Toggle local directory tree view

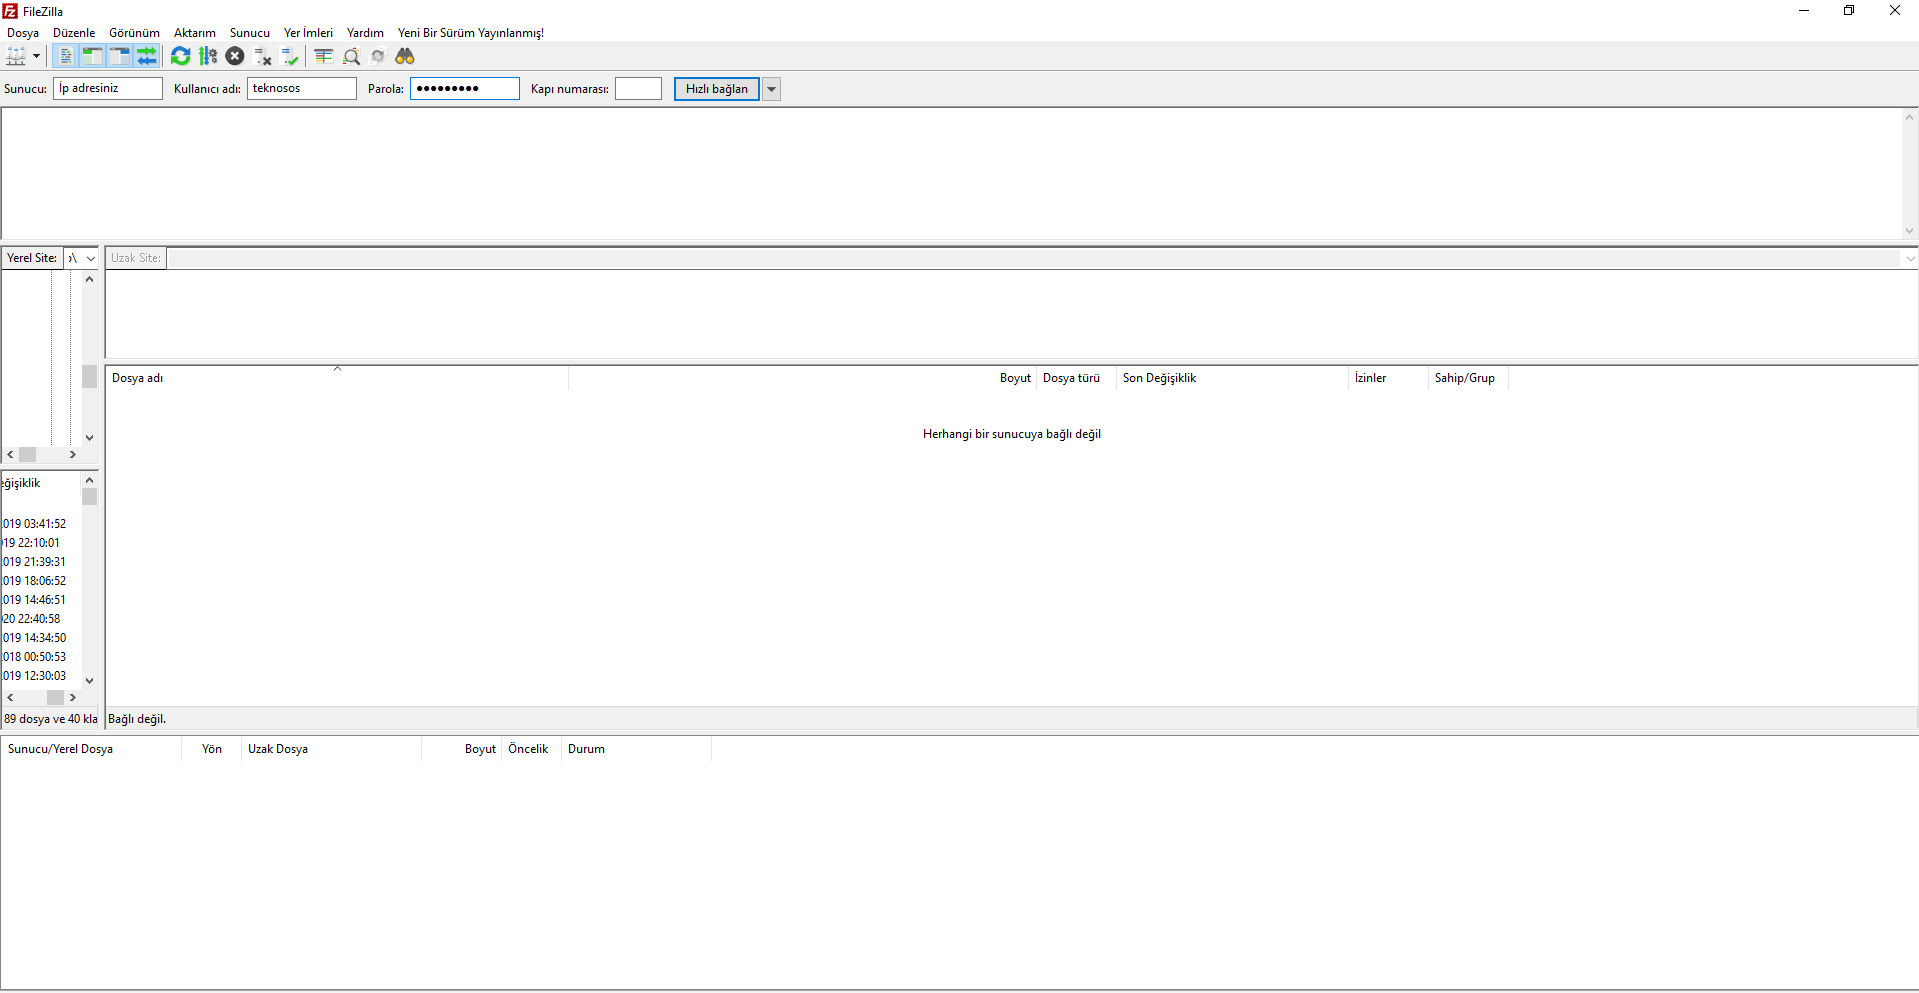pos(92,56)
